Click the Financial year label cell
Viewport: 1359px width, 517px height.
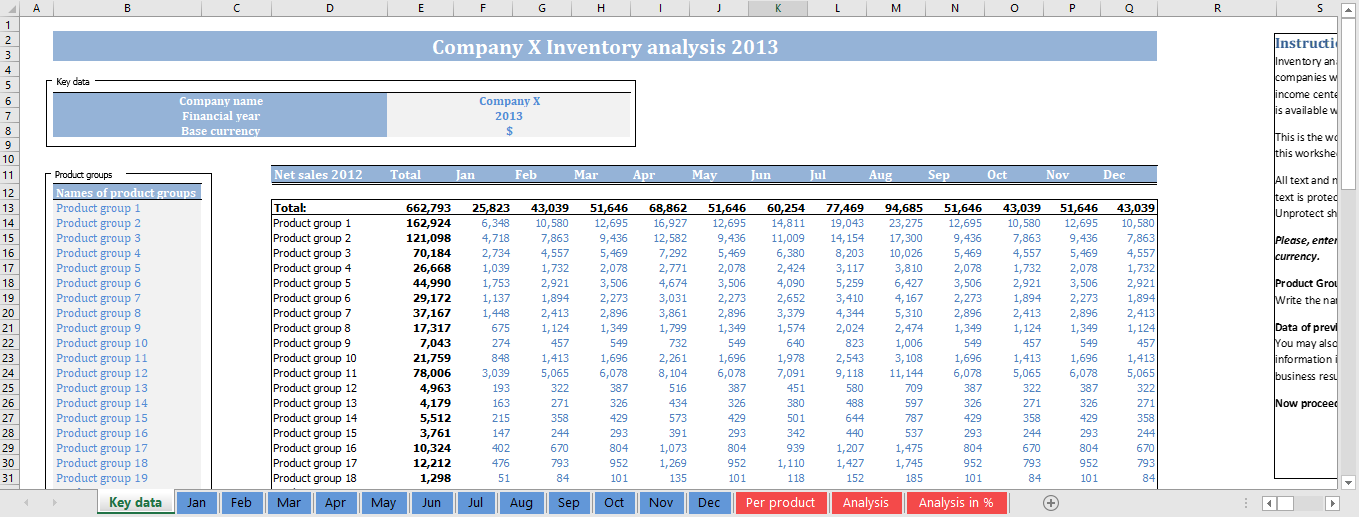[x=220, y=116]
